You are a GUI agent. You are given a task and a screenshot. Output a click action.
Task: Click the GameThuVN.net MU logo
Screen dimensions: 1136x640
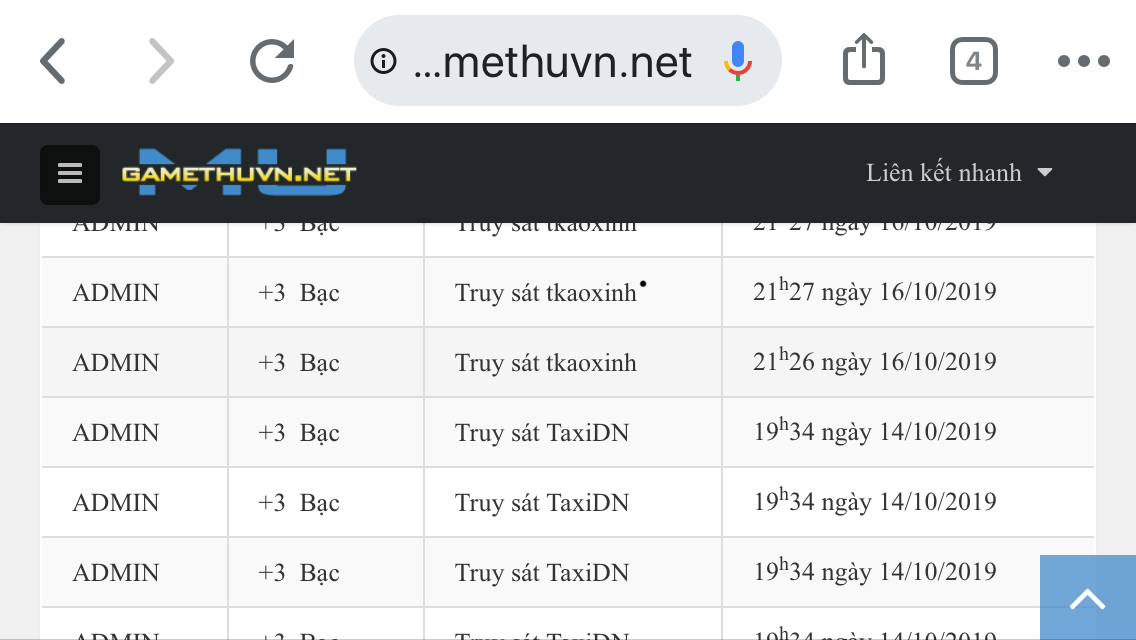239,172
